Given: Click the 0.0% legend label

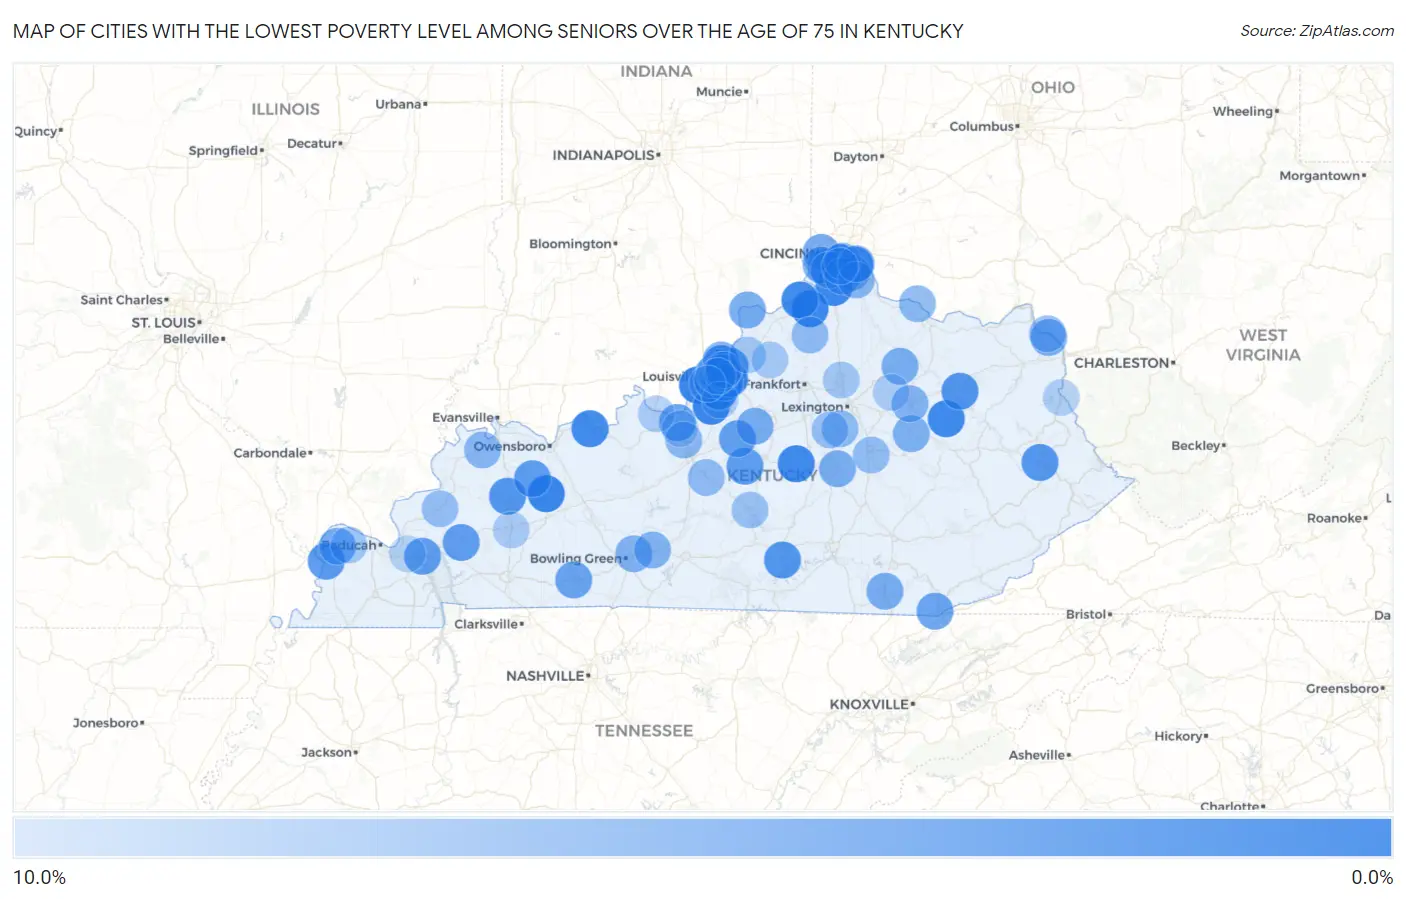Looking at the screenshot, I should pyautogui.click(x=1372, y=877).
